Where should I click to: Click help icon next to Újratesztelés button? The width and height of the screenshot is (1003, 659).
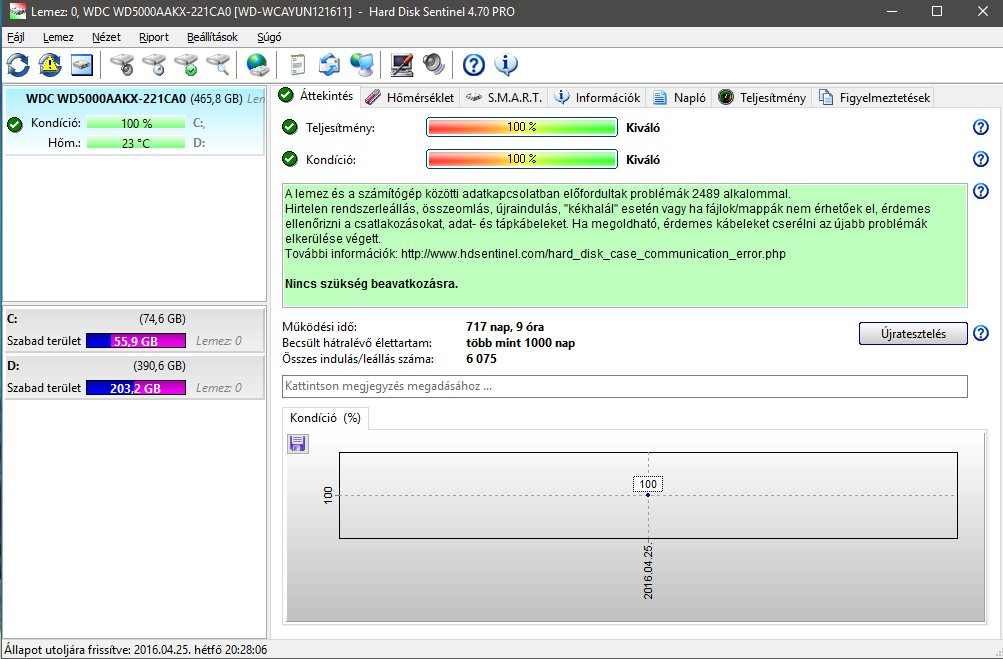tap(981, 333)
